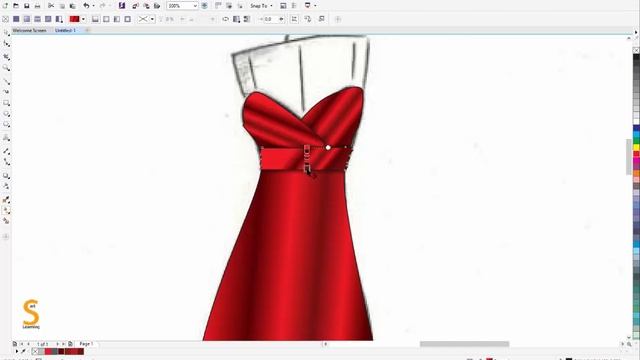The image size is (640, 360).
Task: Open the Snap To dropdown
Action: click(x=261, y=6)
